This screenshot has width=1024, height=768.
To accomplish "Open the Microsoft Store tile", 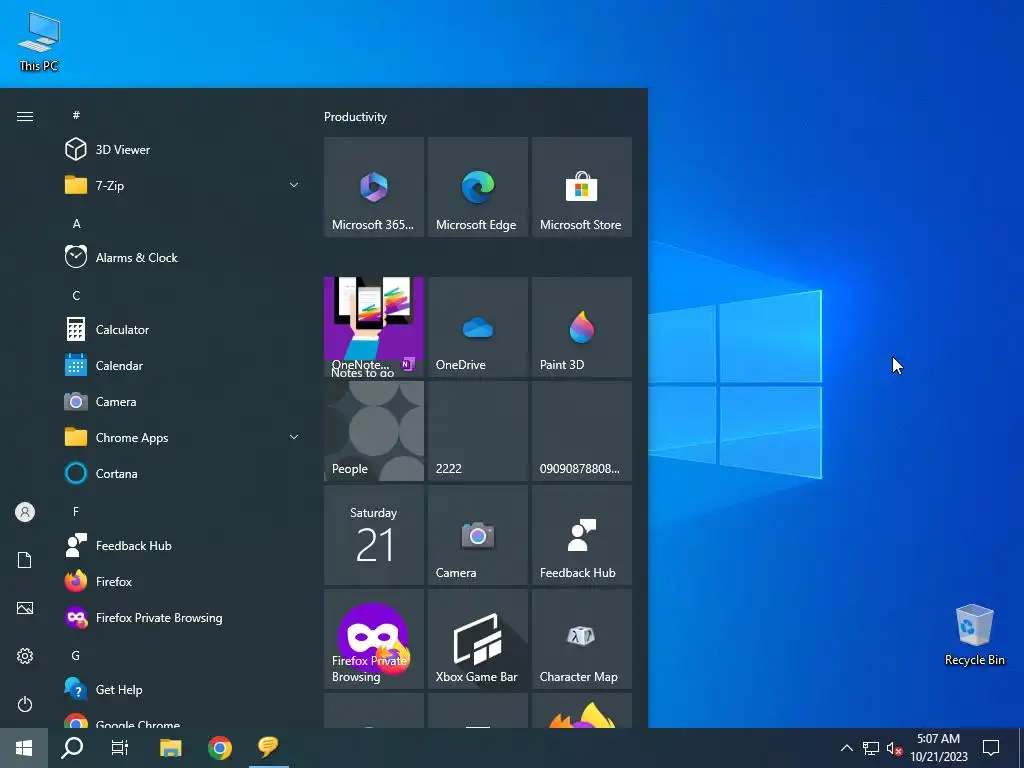I will 582,187.
